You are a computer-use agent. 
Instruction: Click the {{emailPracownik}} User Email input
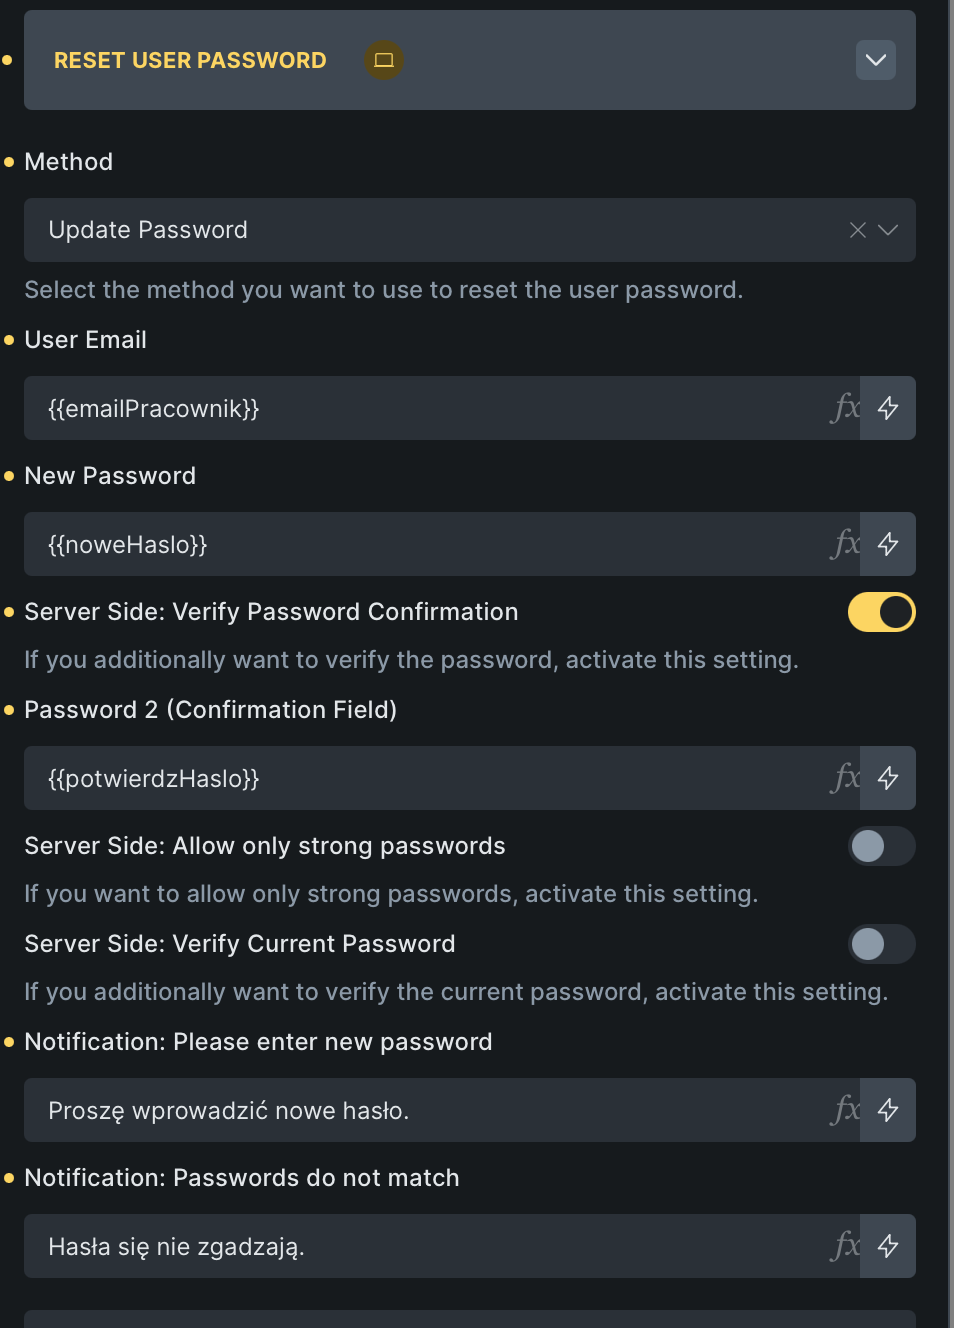tap(420, 408)
